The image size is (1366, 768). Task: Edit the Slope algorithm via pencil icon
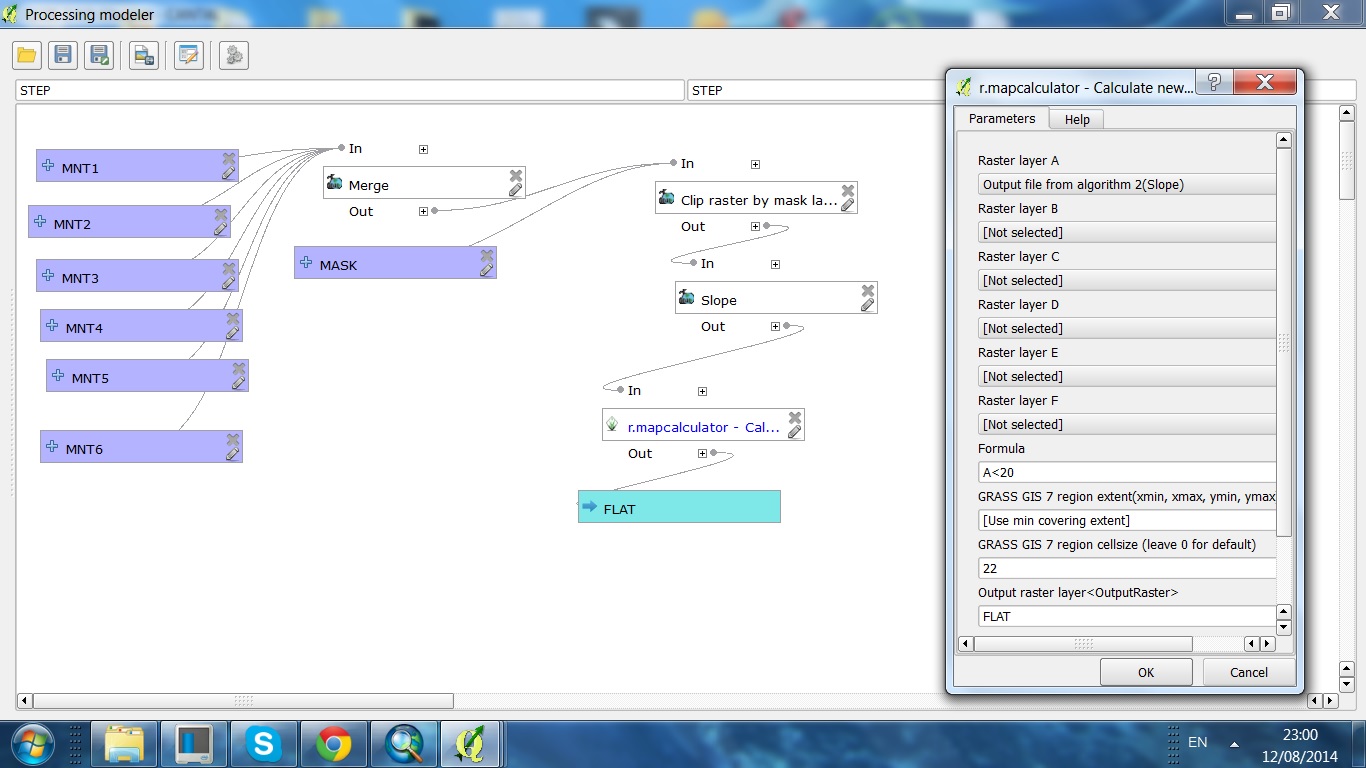pos(867,305)
